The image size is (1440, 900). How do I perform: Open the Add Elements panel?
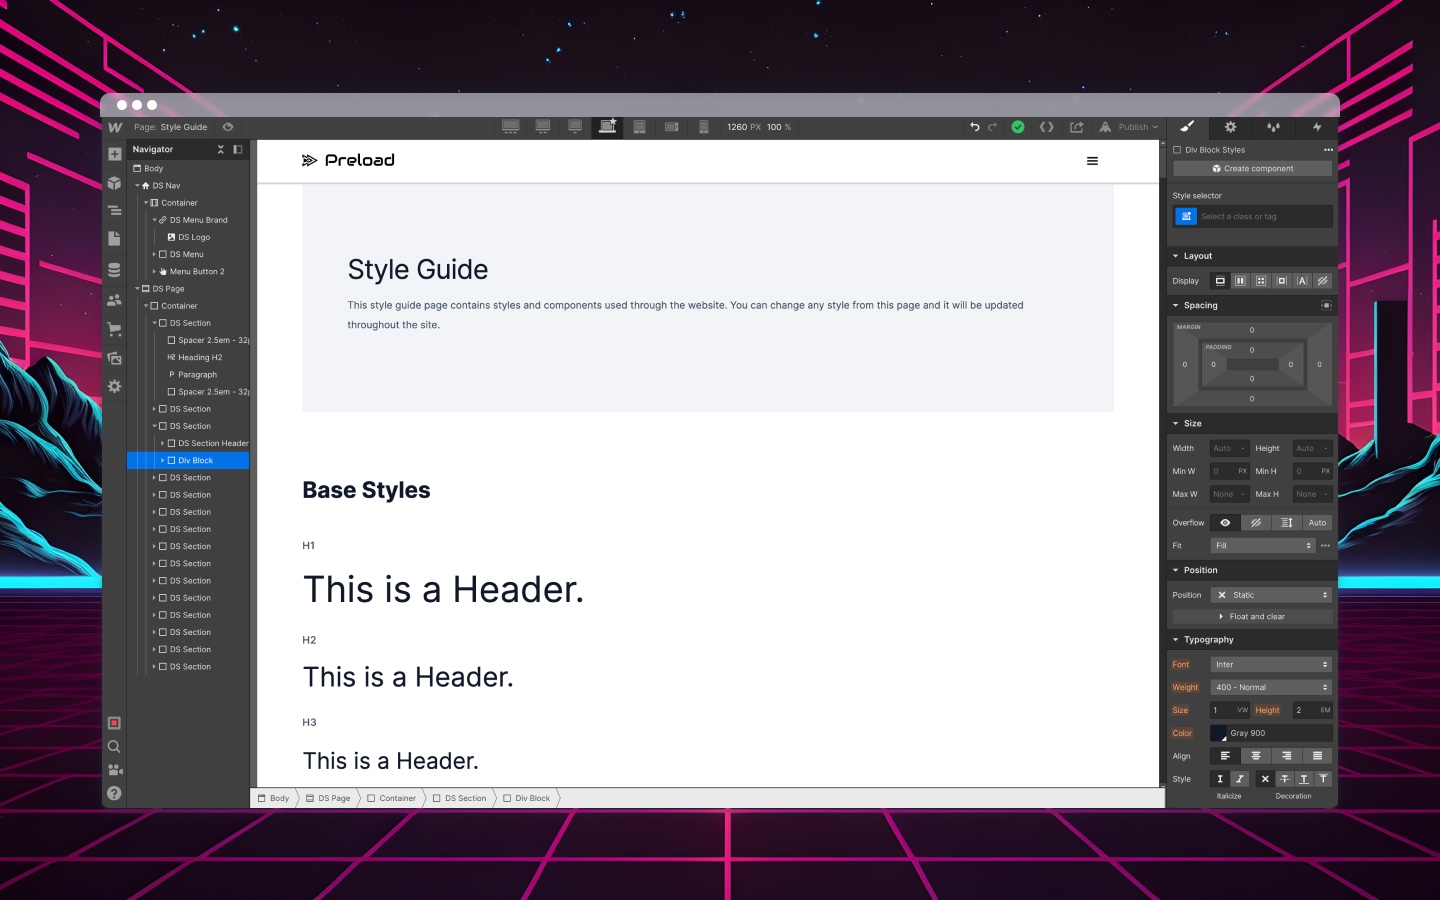(115, 154)
